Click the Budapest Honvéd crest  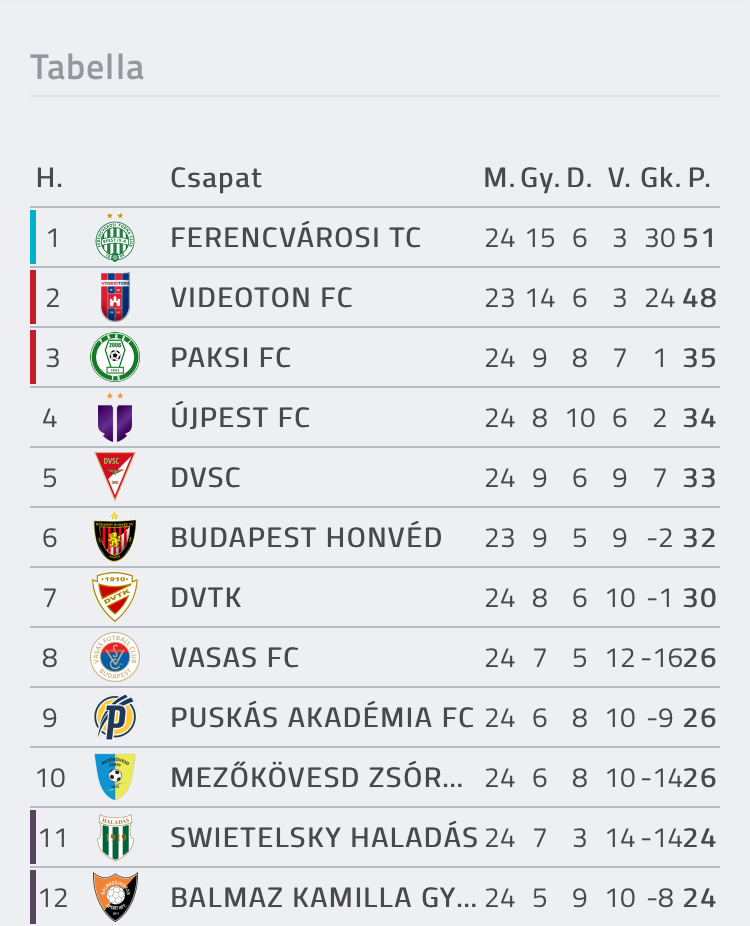point(115,537)
